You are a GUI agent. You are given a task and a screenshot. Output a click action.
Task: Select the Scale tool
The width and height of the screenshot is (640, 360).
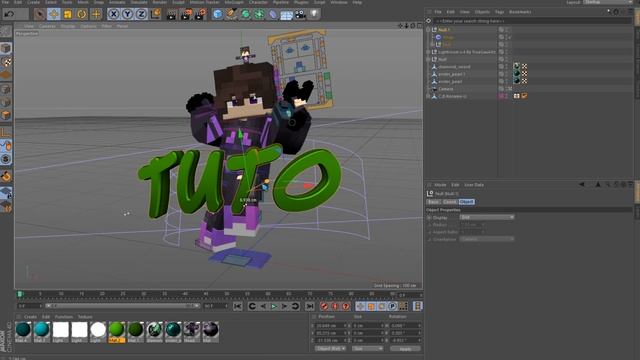(x=67, y=14)
